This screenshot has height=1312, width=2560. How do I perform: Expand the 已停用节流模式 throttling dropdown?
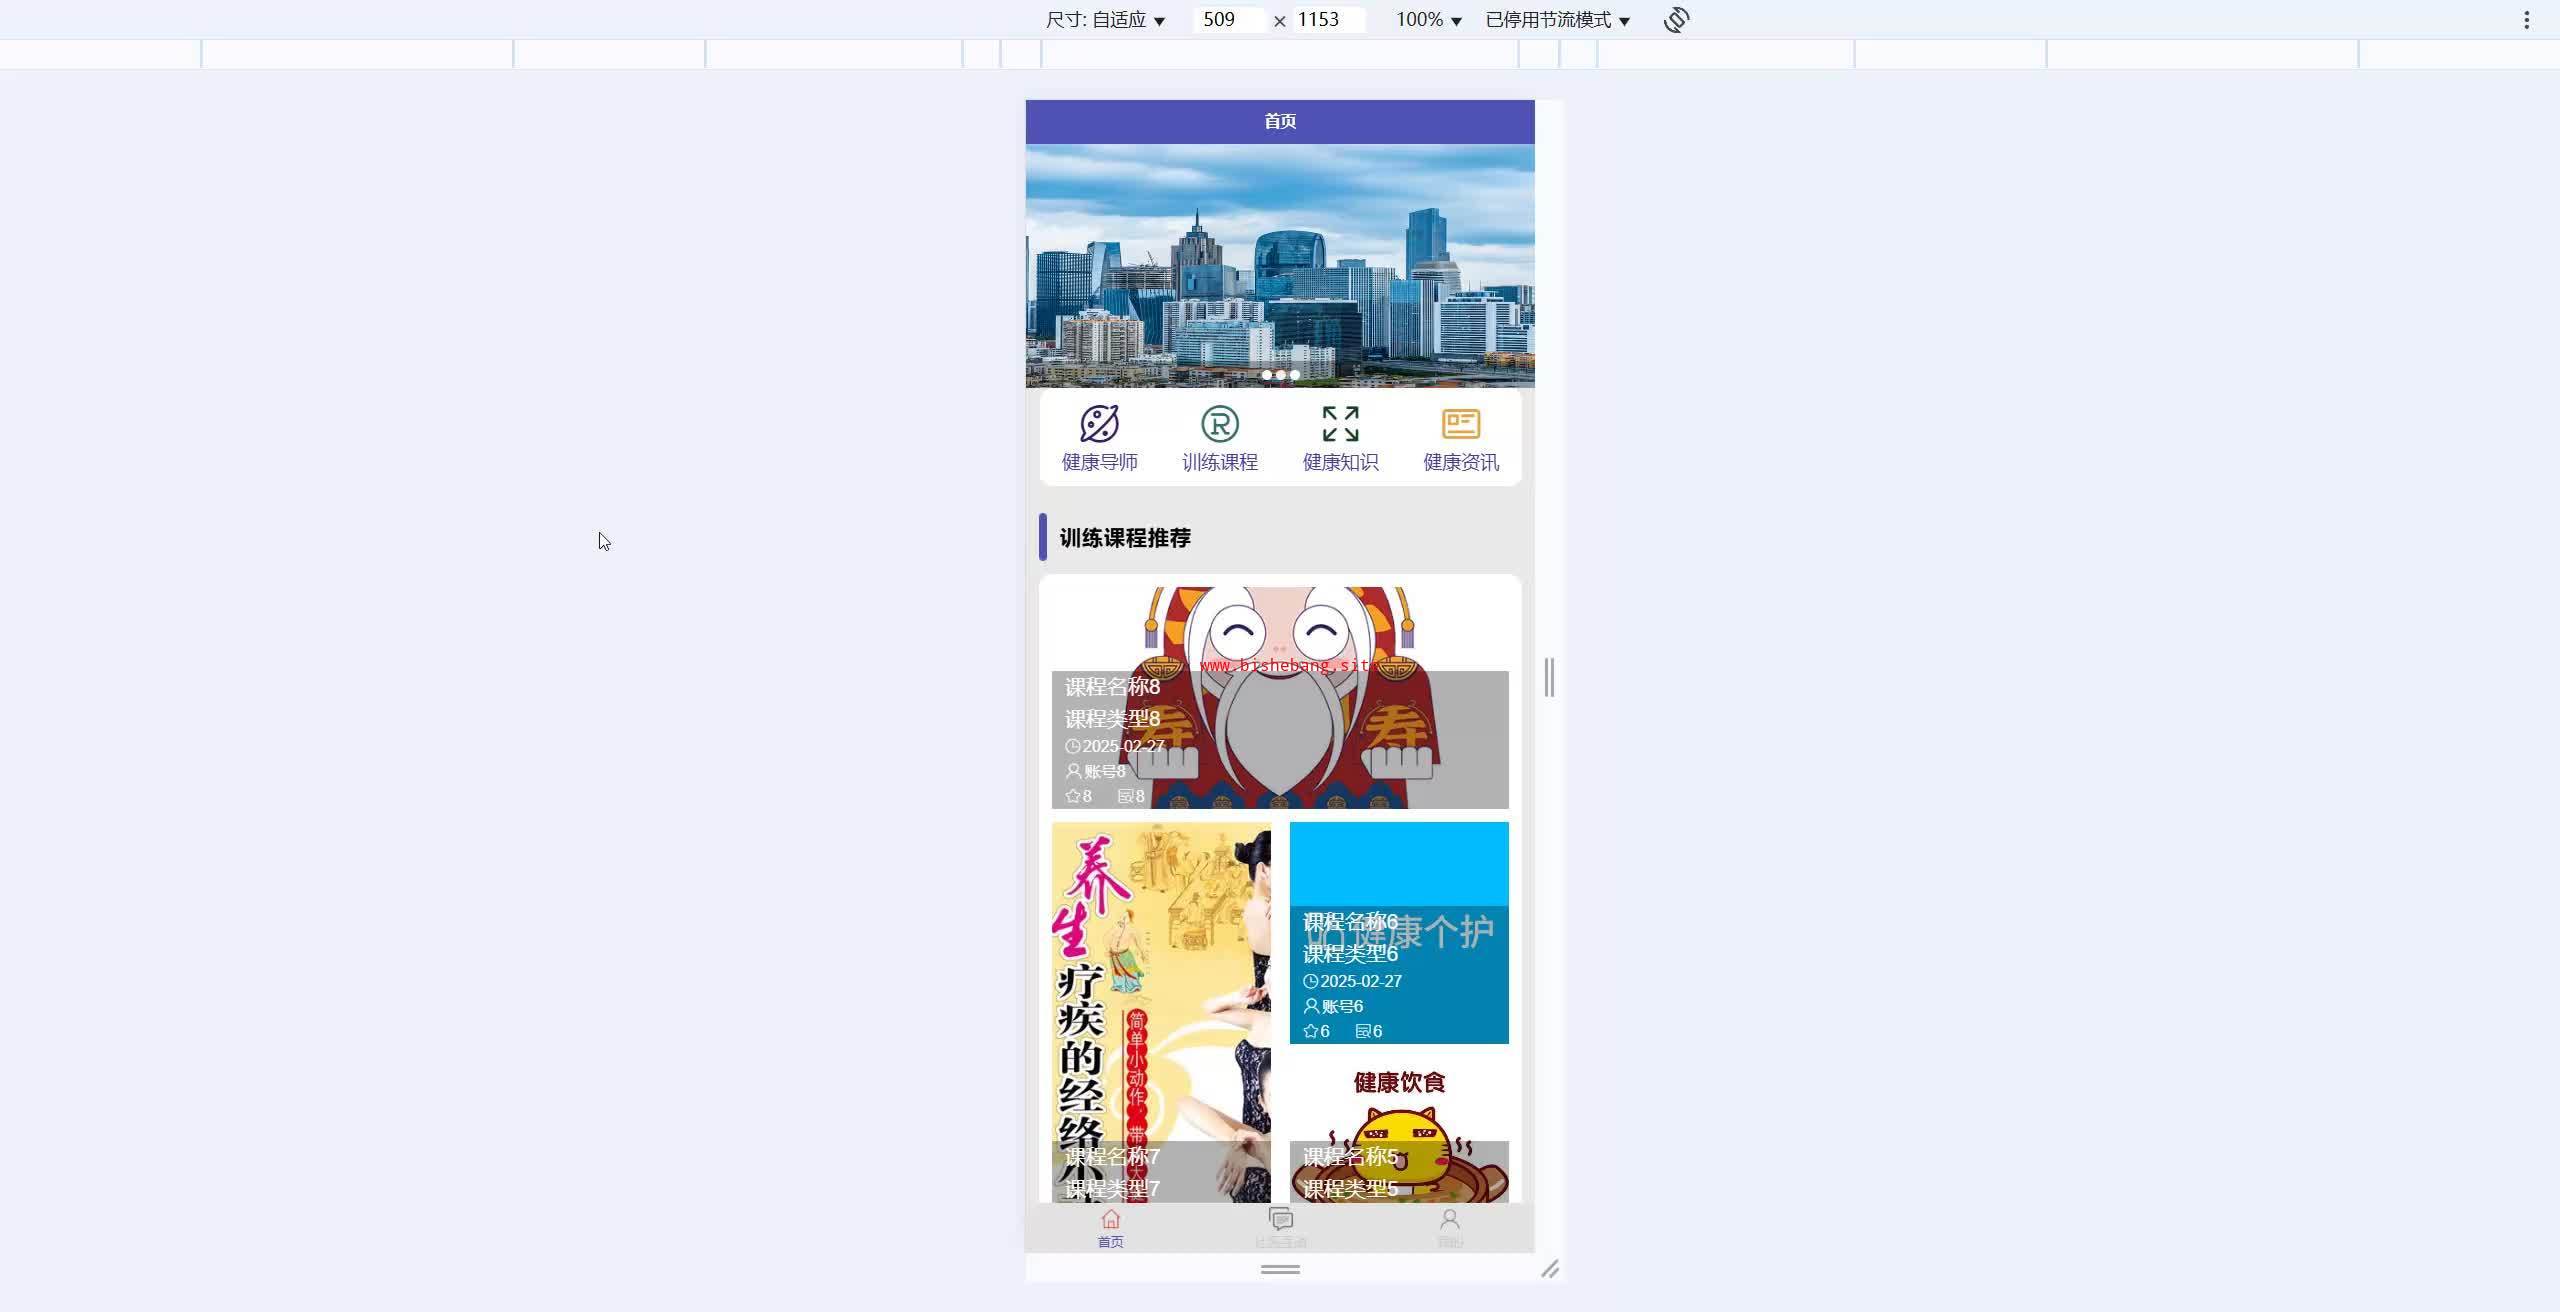1557,20
